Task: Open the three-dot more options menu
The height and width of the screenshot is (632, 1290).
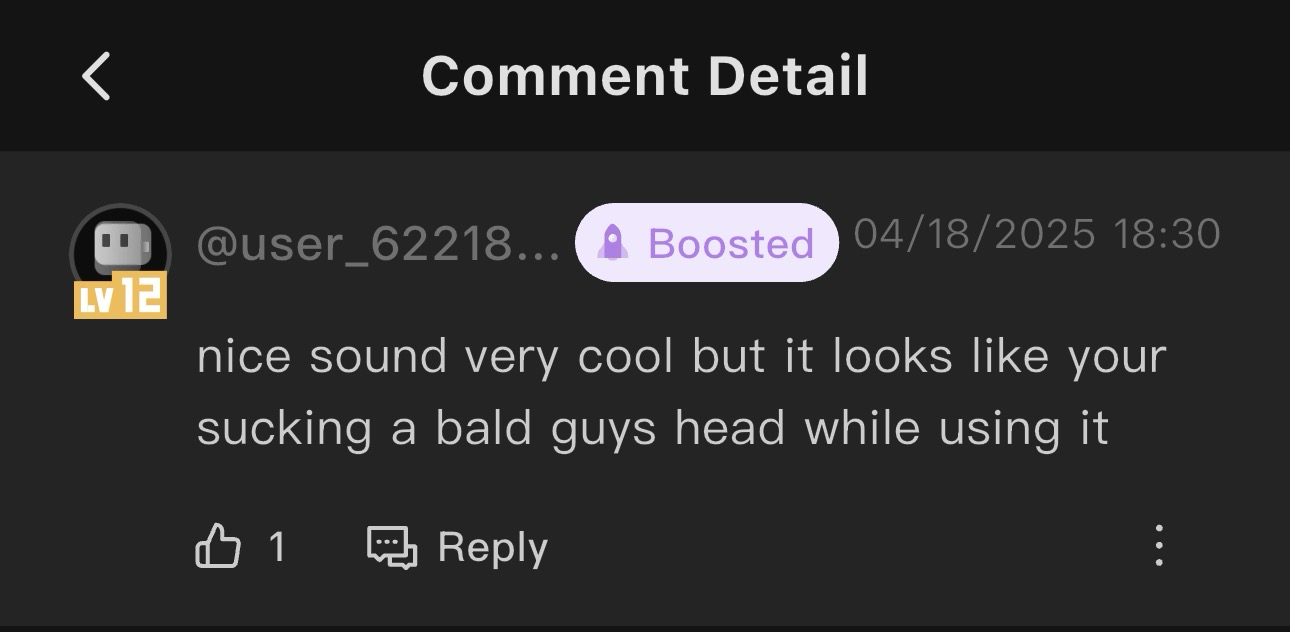Action: pyautogui.click(x=1158, y=546)
